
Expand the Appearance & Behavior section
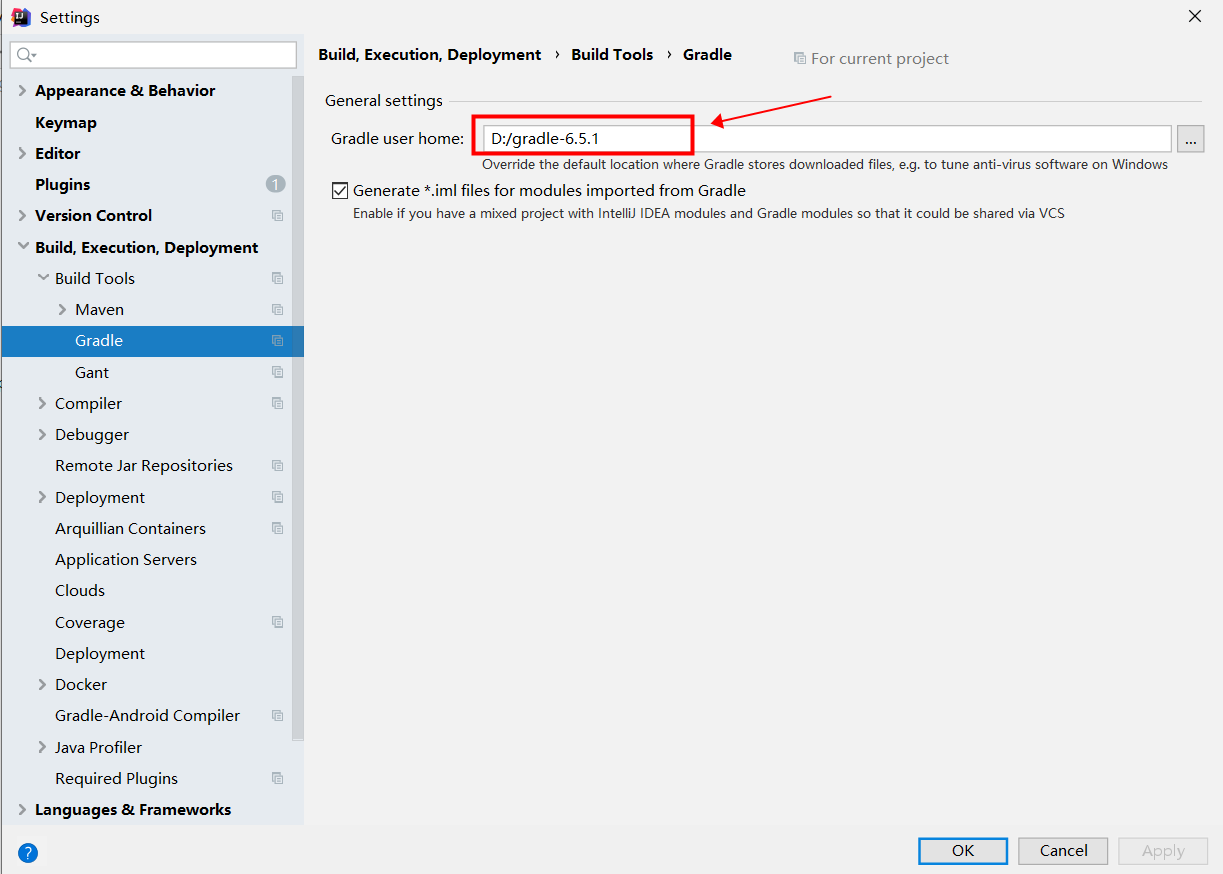pos(22,91)
